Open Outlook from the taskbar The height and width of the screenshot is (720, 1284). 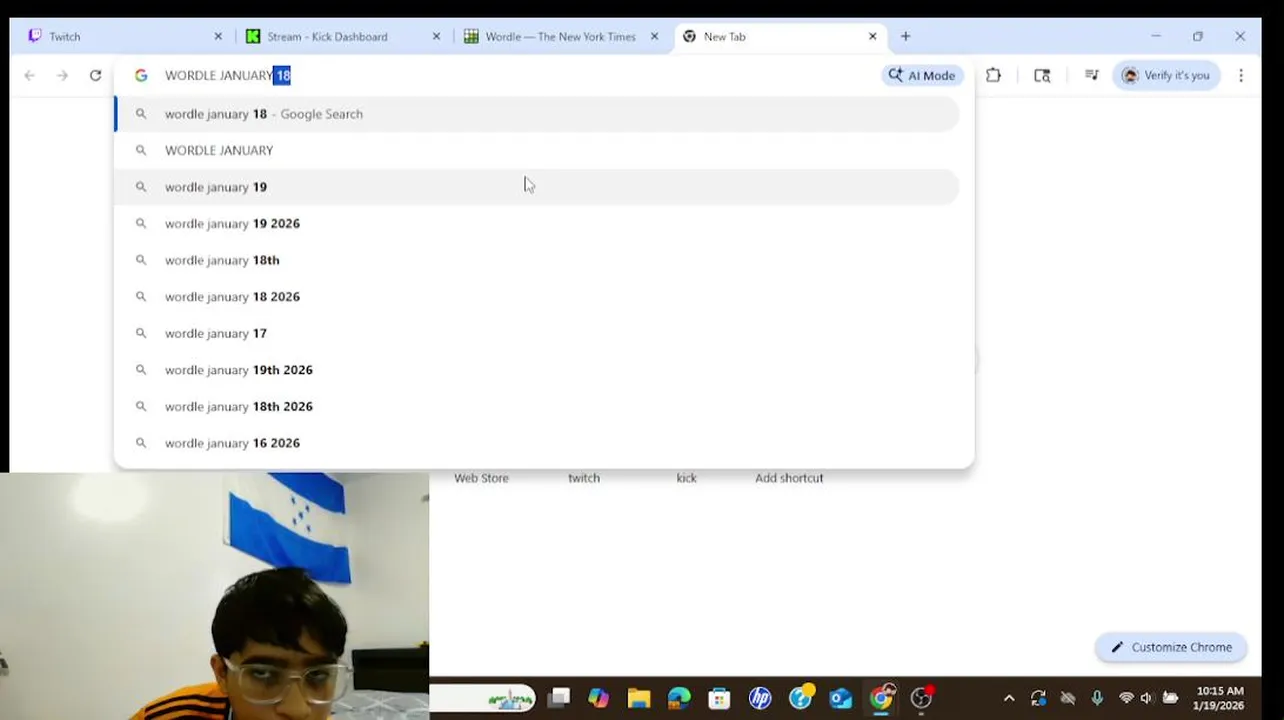(840, 697)
